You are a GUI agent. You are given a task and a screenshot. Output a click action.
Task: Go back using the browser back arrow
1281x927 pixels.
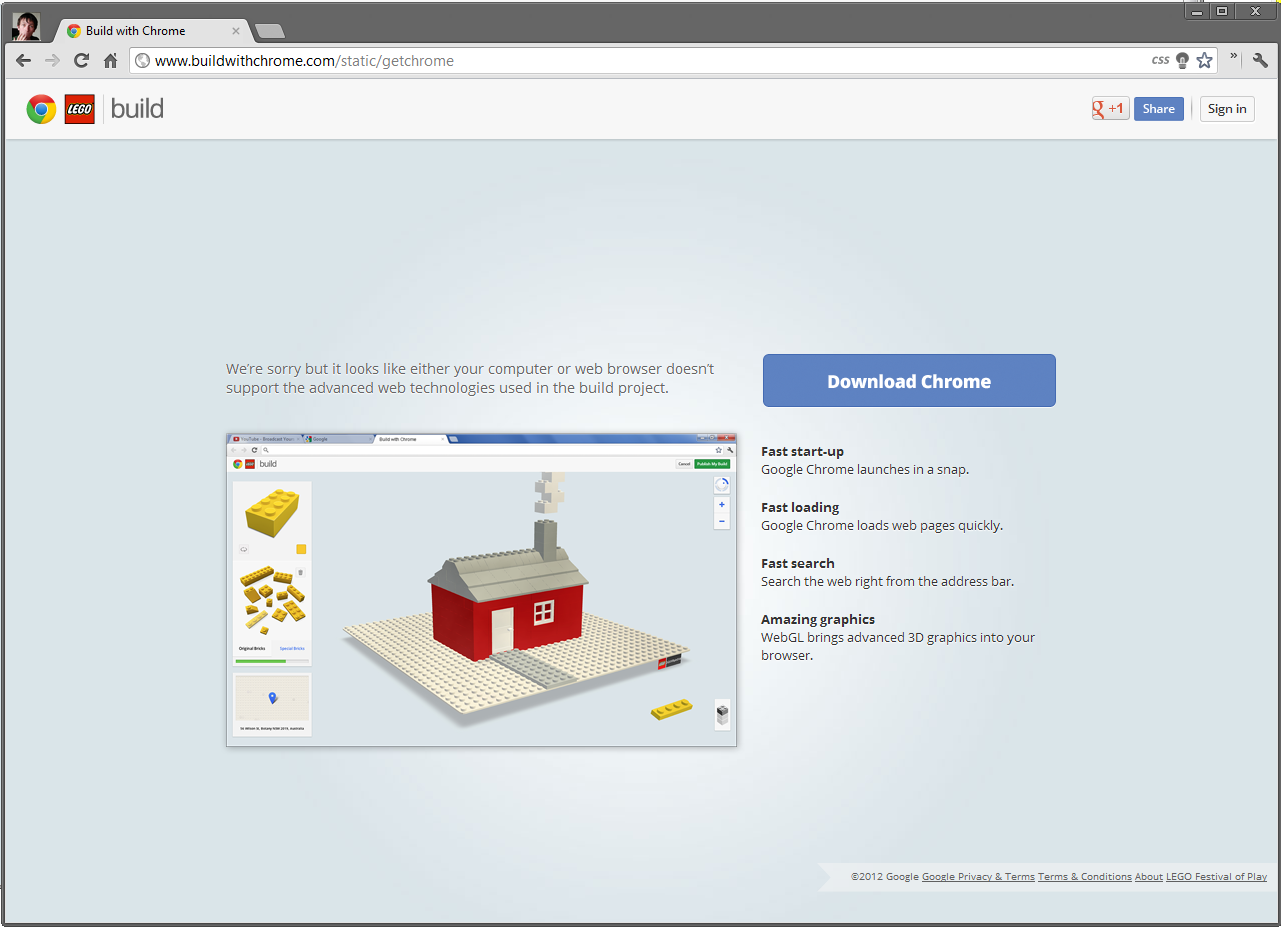[24, 61]
